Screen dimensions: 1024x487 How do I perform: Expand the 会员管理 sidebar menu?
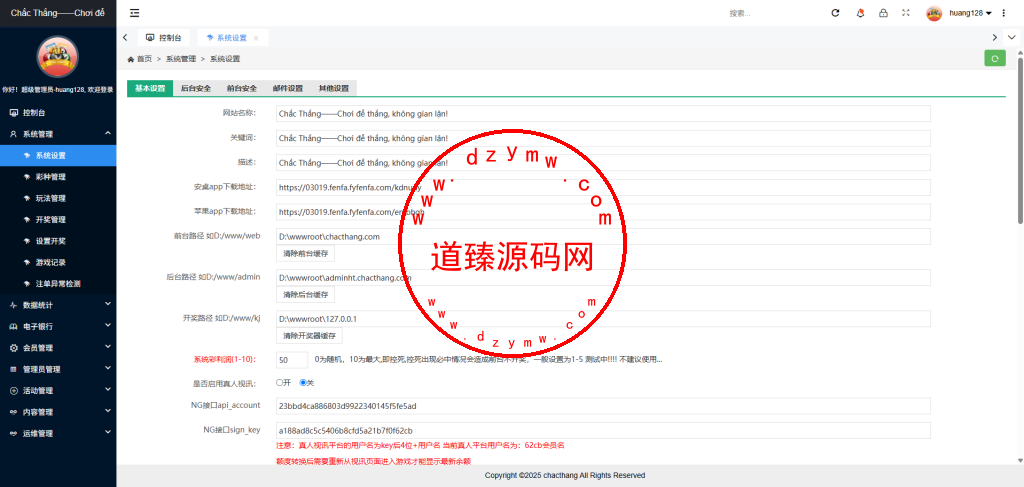[108, 347]
